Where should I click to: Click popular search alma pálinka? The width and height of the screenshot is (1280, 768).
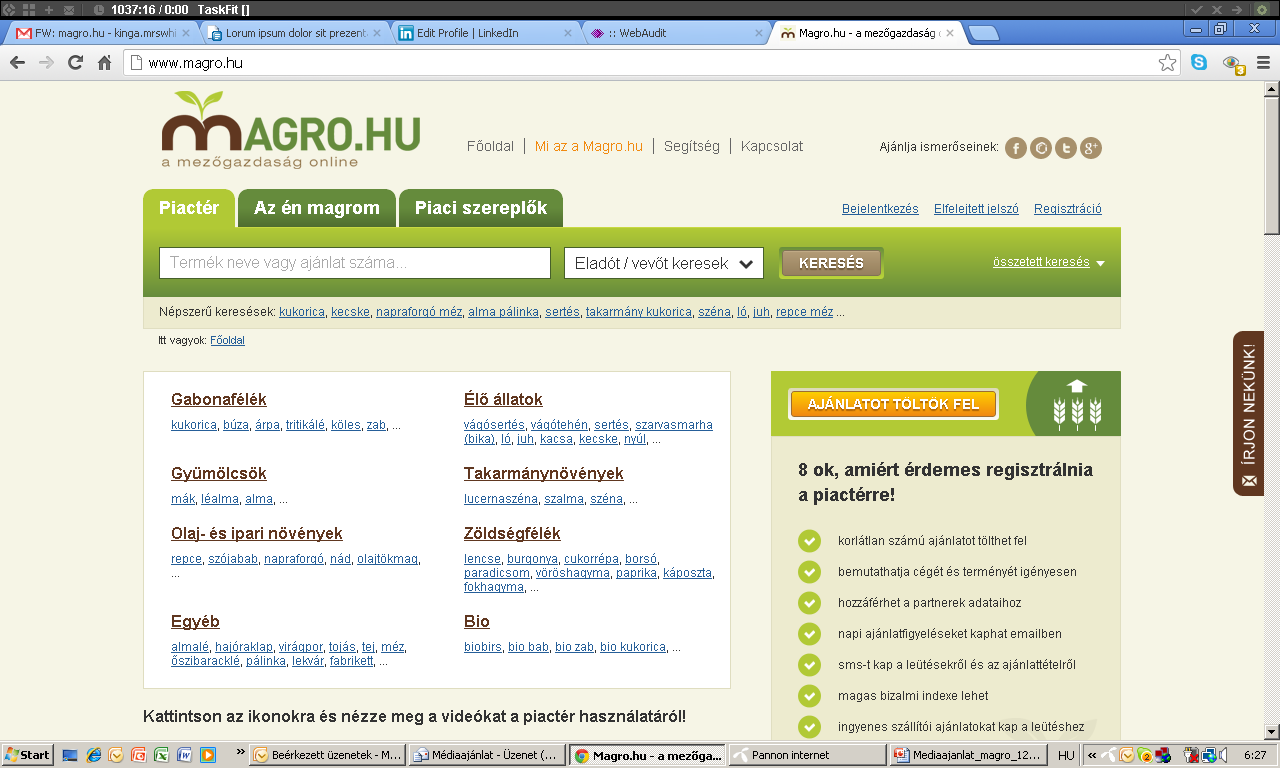pos(503,312)
